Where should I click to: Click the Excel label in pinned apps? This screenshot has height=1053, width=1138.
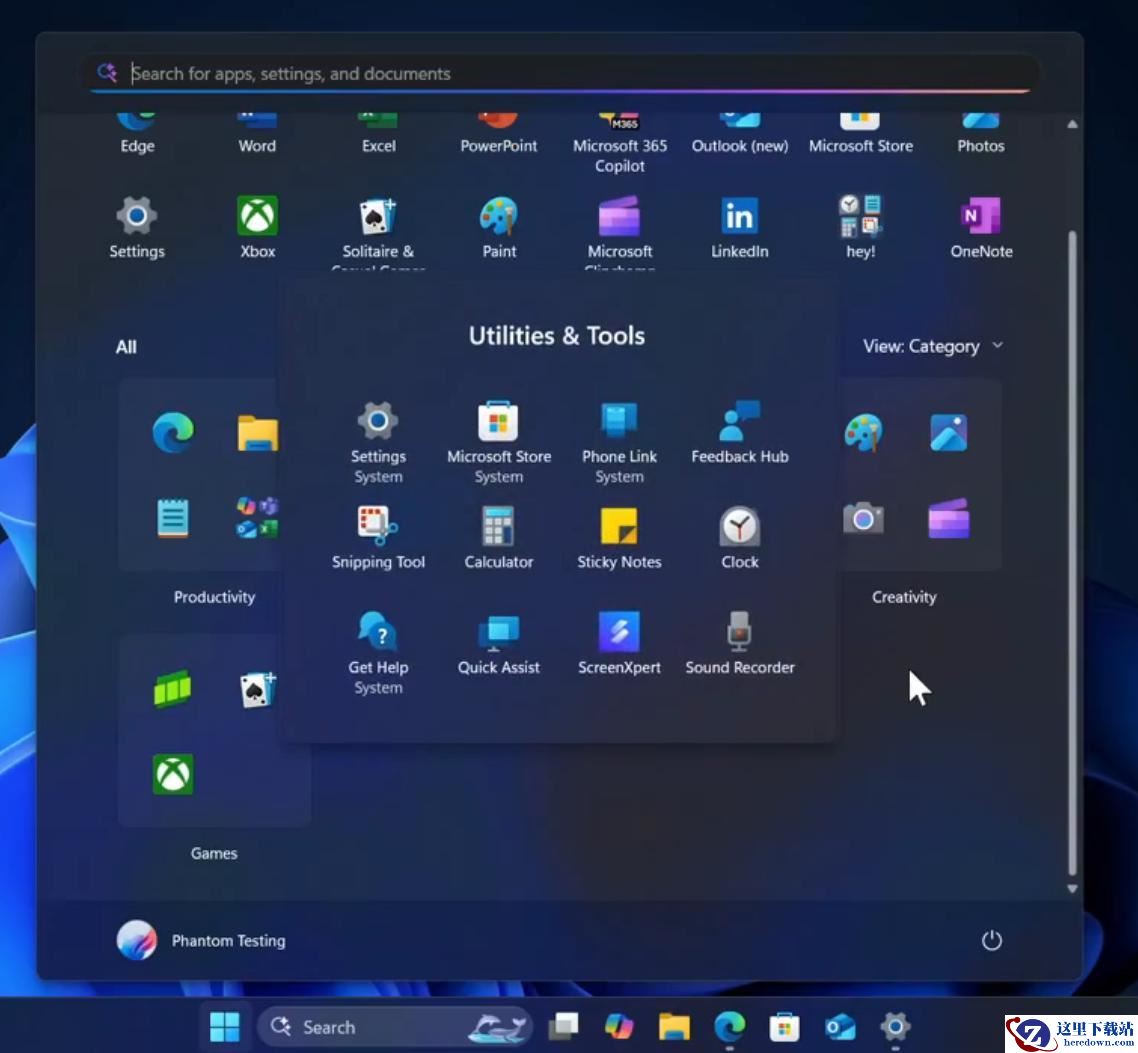point(379,146)
